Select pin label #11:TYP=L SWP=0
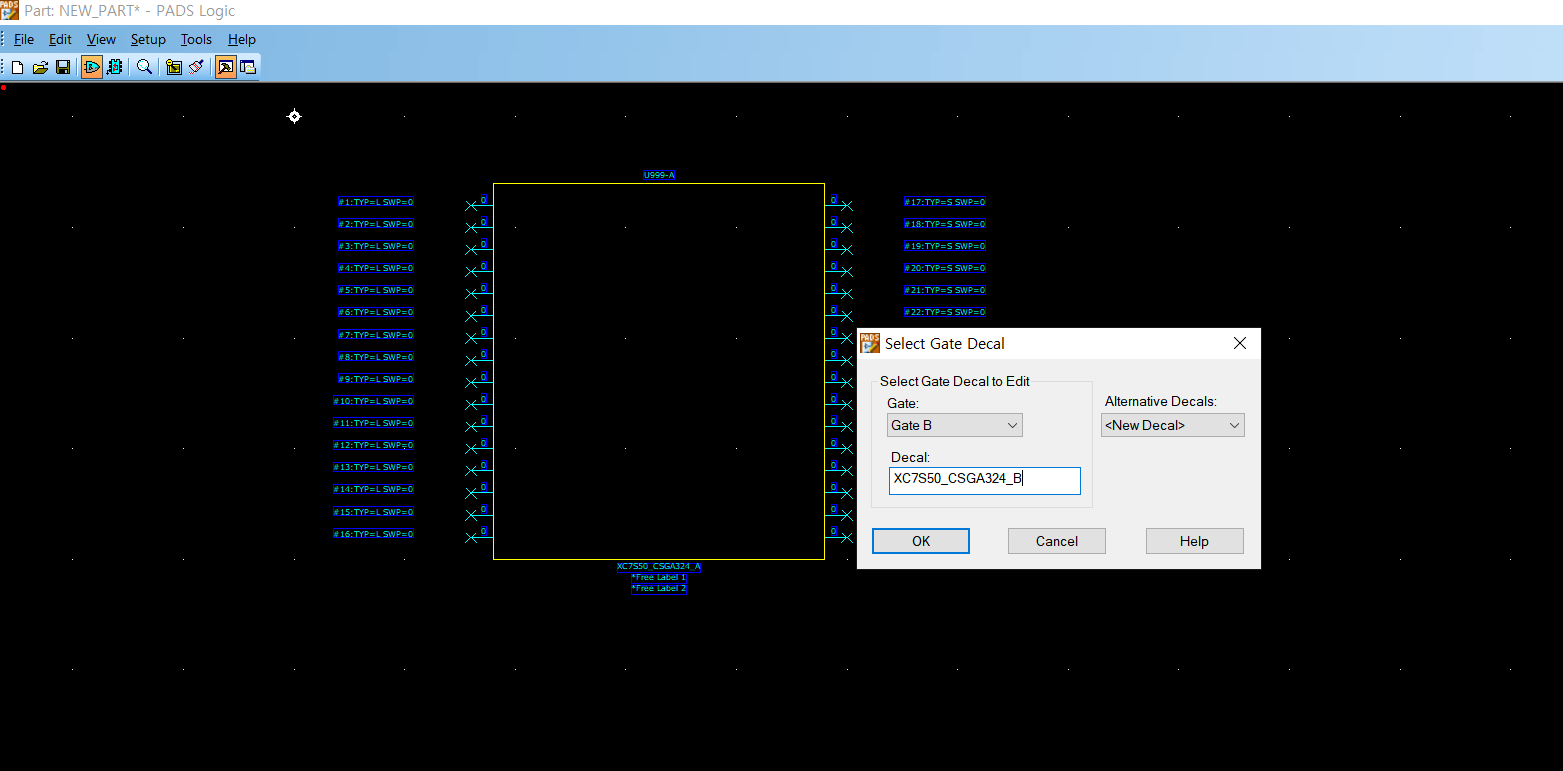Viewport: 1563px width, 771px height. pos(373,423)
